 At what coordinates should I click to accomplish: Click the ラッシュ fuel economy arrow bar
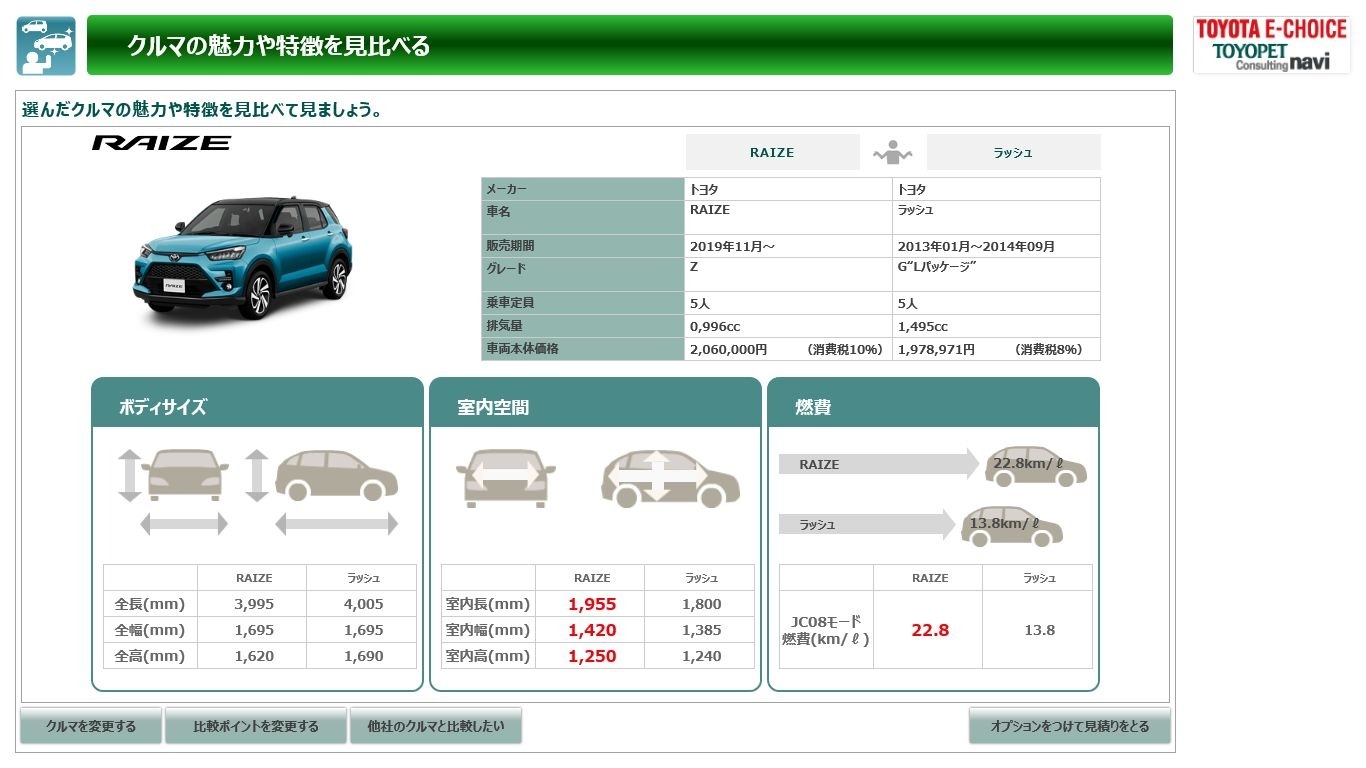(x=867, y=524)
